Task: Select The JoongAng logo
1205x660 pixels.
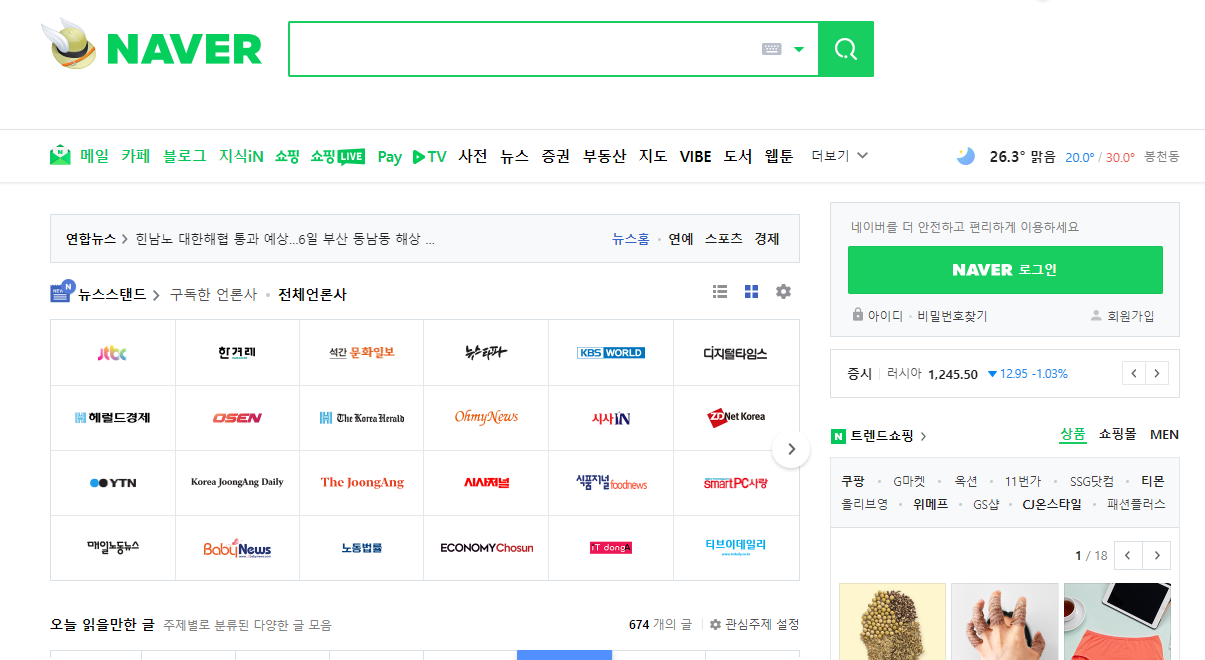Action: pyautogui.click(x=362, y=483)
